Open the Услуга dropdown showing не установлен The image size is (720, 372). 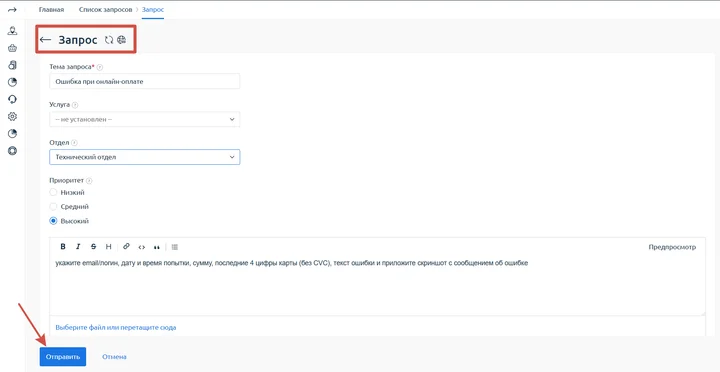145,119
